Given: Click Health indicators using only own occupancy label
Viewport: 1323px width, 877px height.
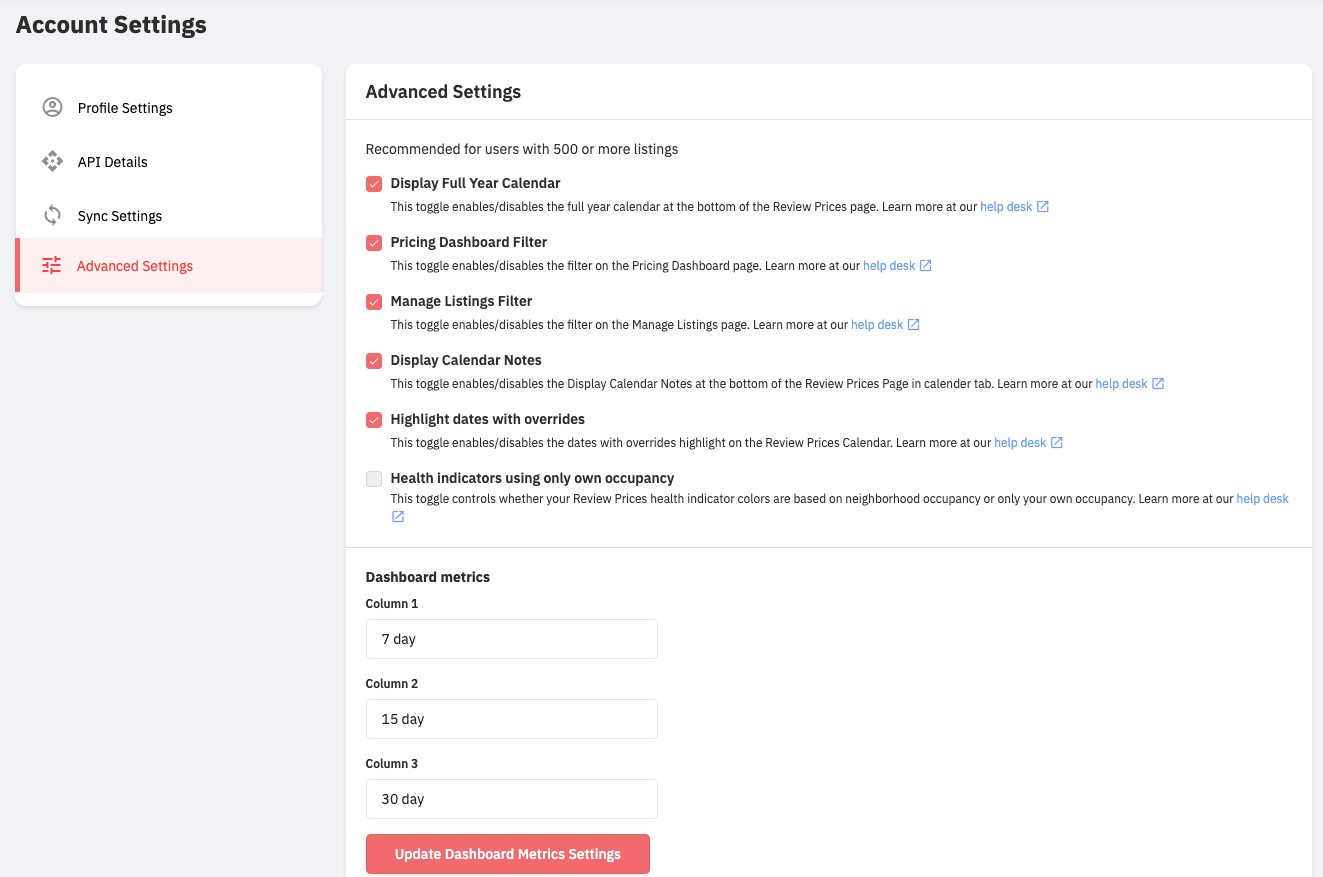Looking at the screenshot, I should pyautogui.click(x=532, y=478).
